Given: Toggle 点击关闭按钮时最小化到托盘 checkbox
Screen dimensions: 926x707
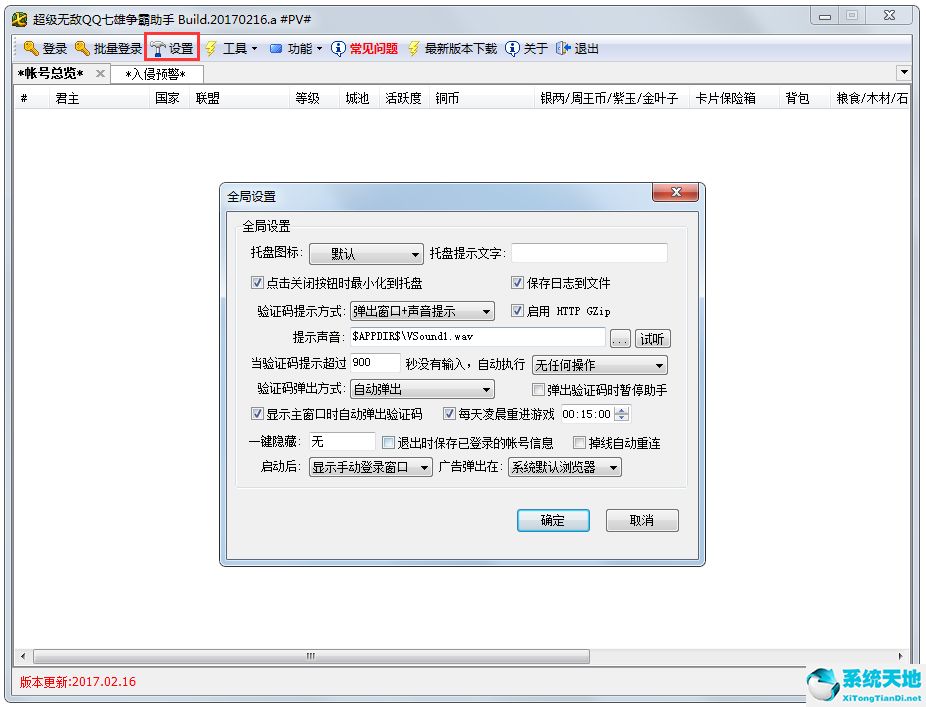Looking at the screenshot, I should click(x=257, y=282).
